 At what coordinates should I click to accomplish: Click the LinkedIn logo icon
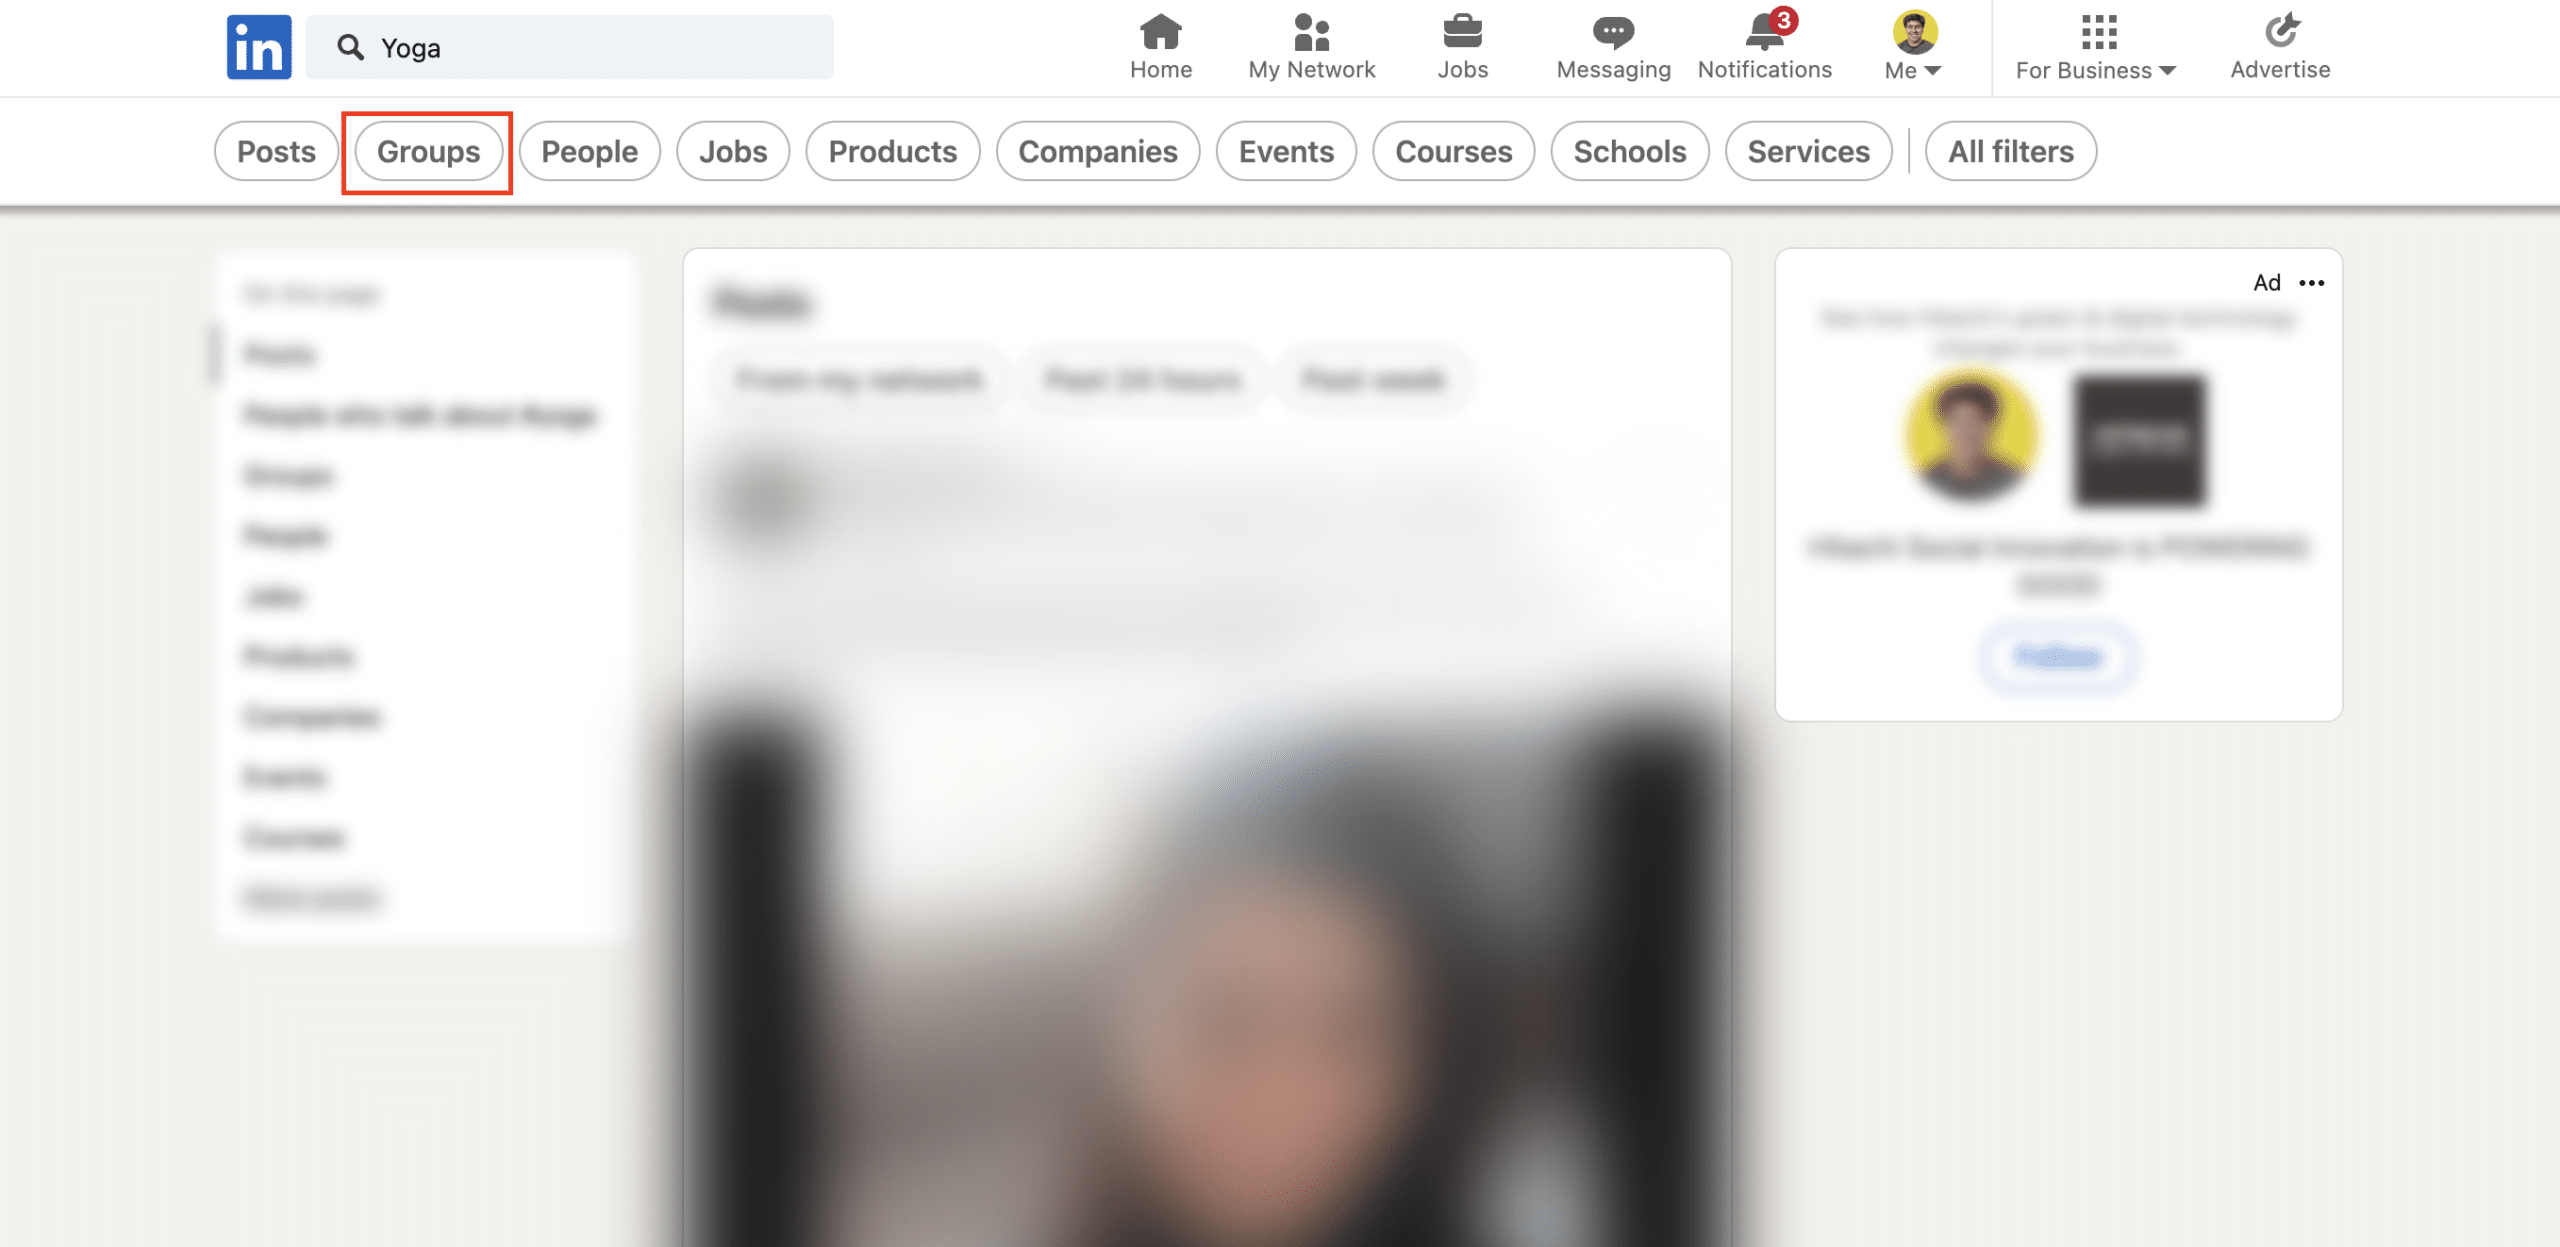[258, 46]
